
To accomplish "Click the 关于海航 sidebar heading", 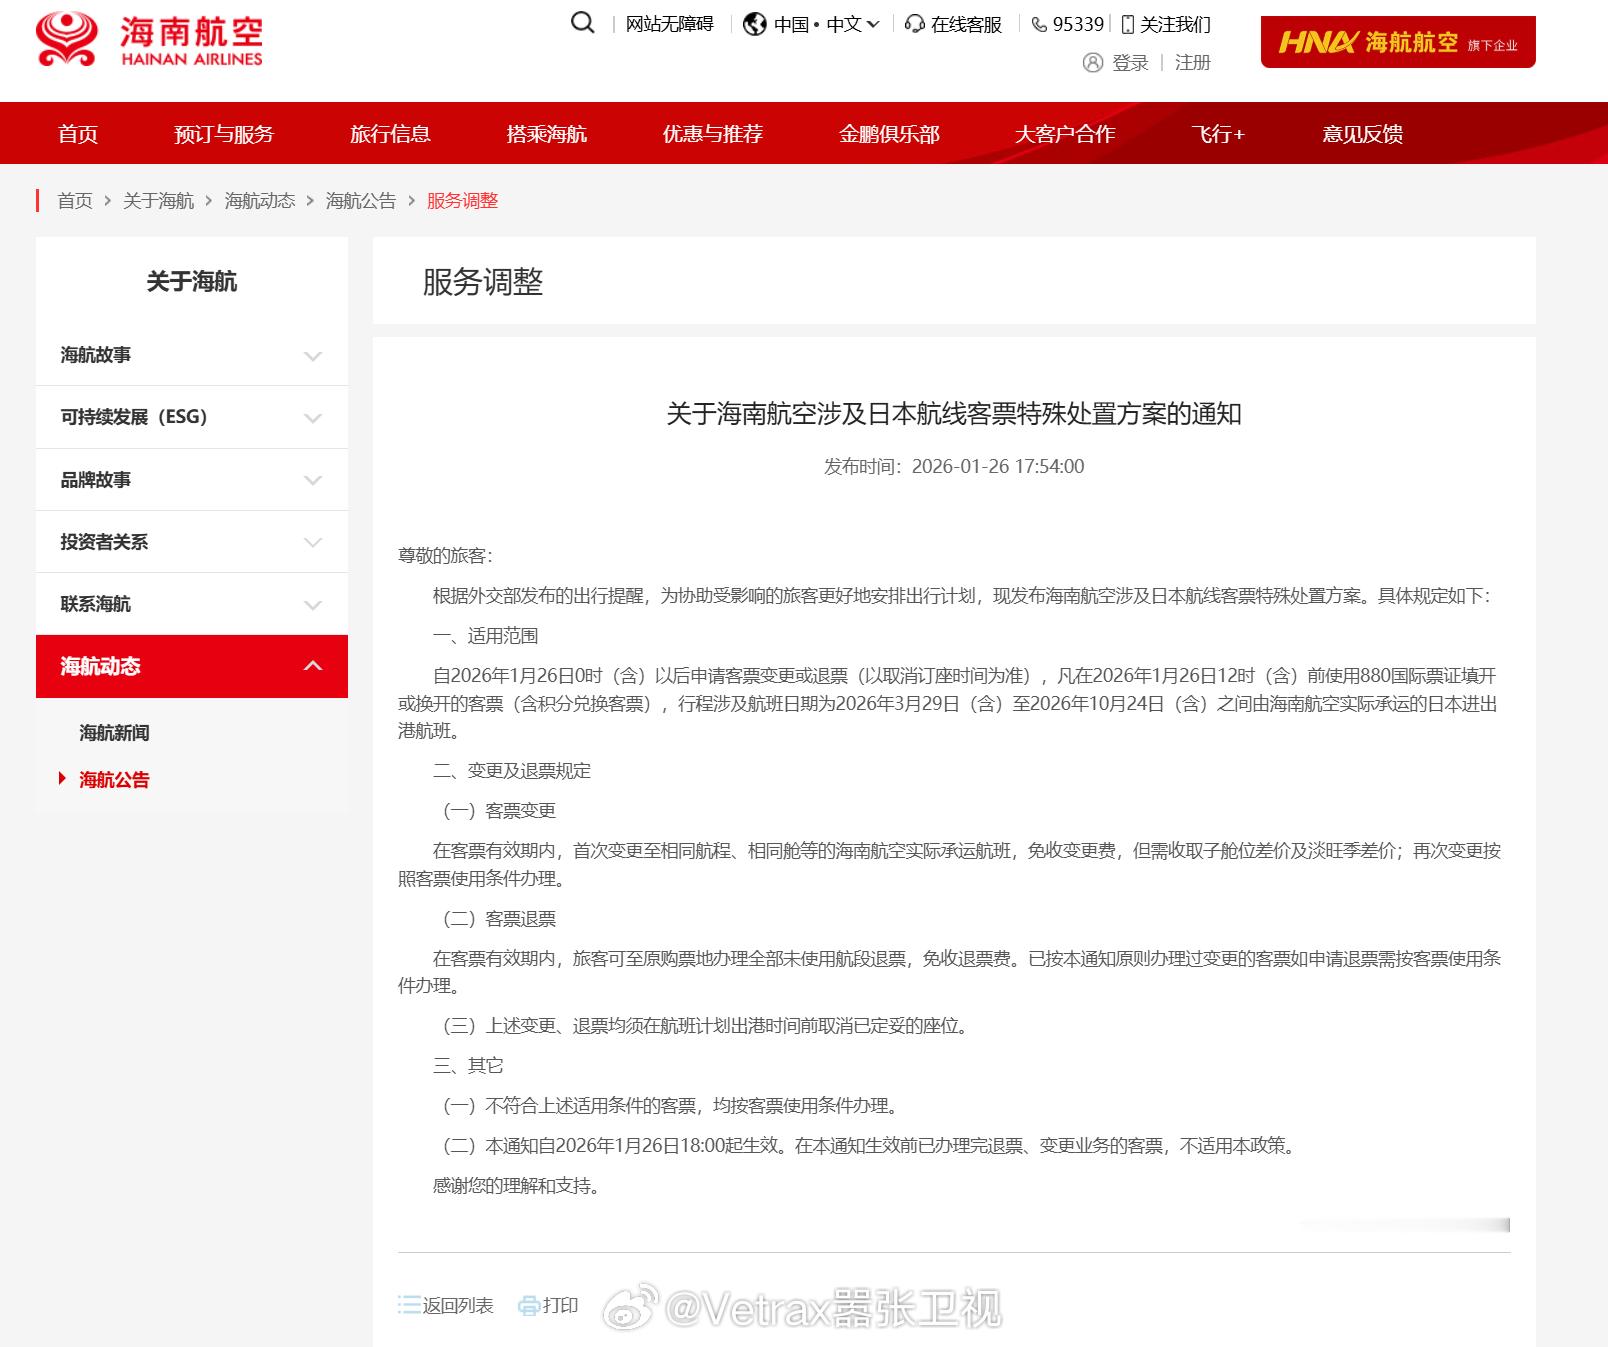I will (x=192, y=282).
